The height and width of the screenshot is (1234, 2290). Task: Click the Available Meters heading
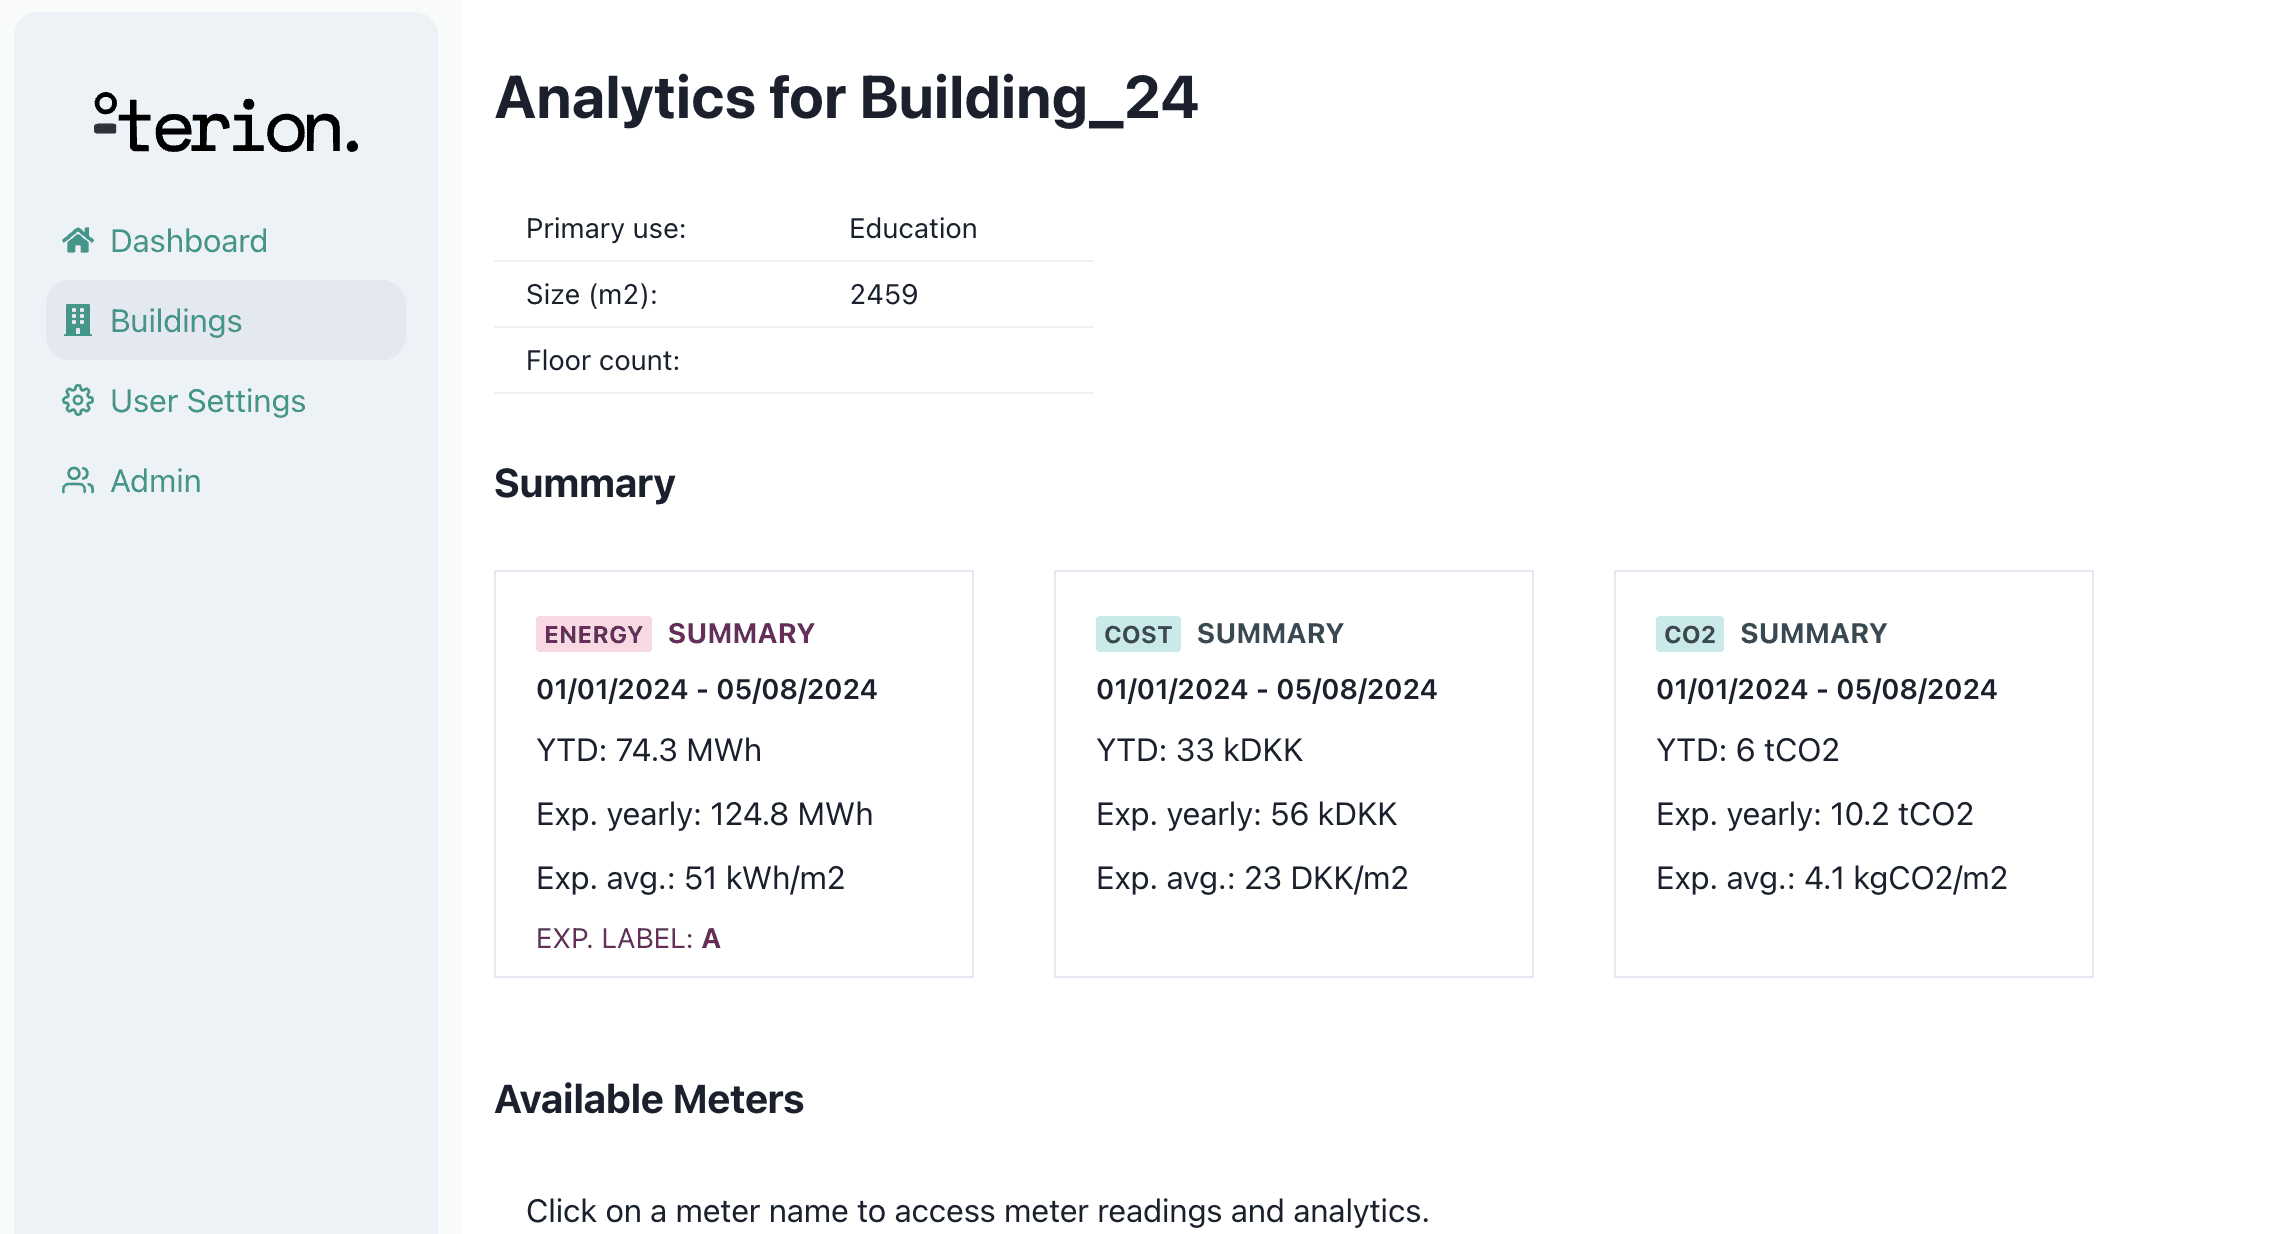(x=649, y=1099)
